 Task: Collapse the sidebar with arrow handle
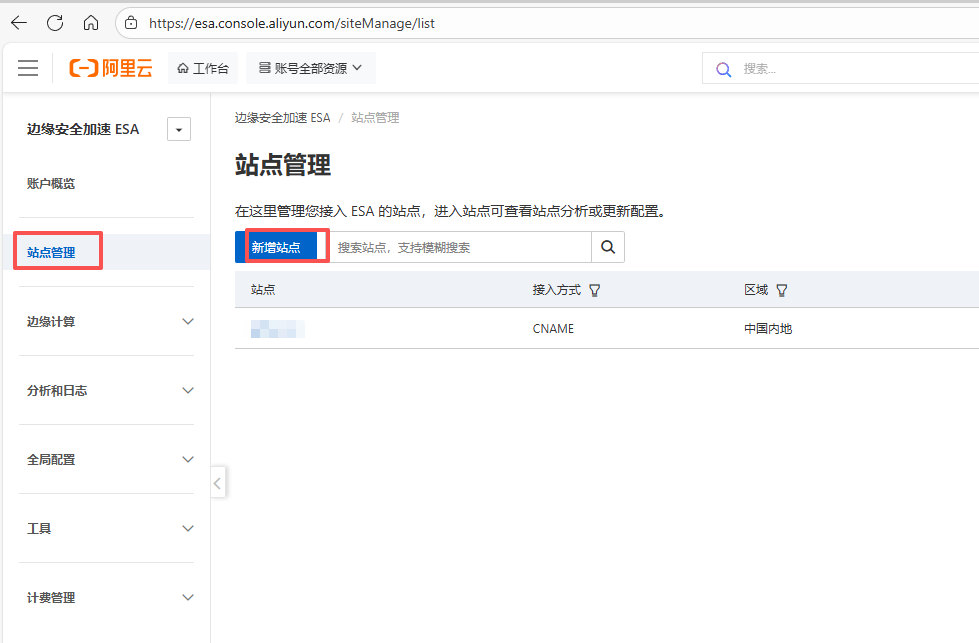click(218, 483)
